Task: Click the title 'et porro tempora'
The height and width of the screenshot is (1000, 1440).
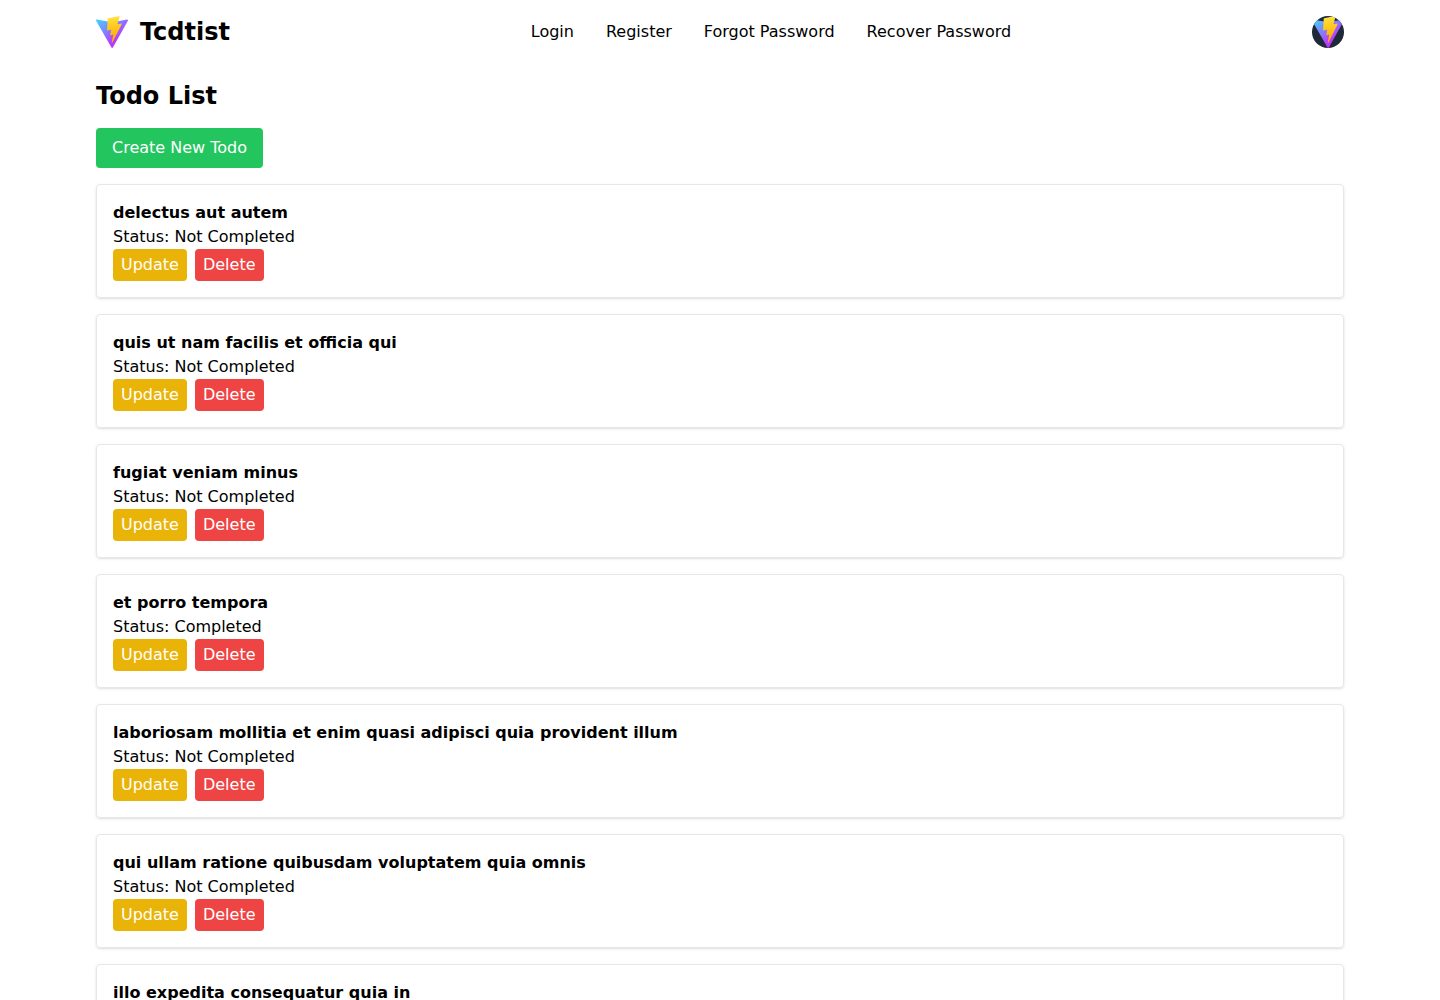Action: (190, 602)
